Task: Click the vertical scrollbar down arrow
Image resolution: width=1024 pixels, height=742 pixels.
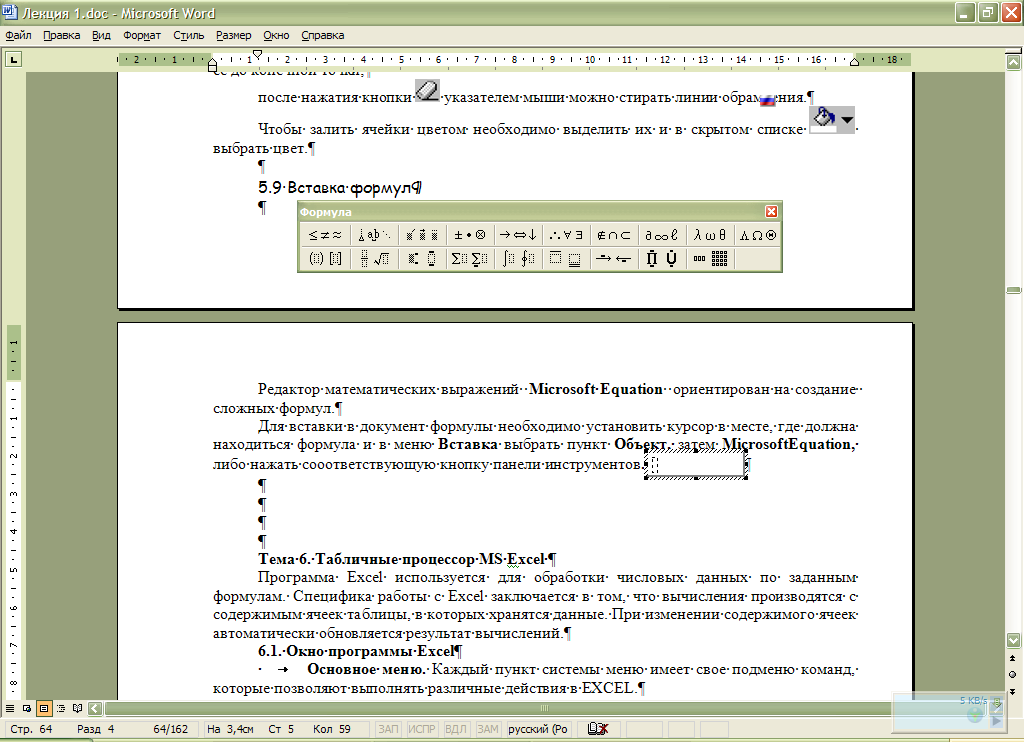Action: tap(1013, 640)
